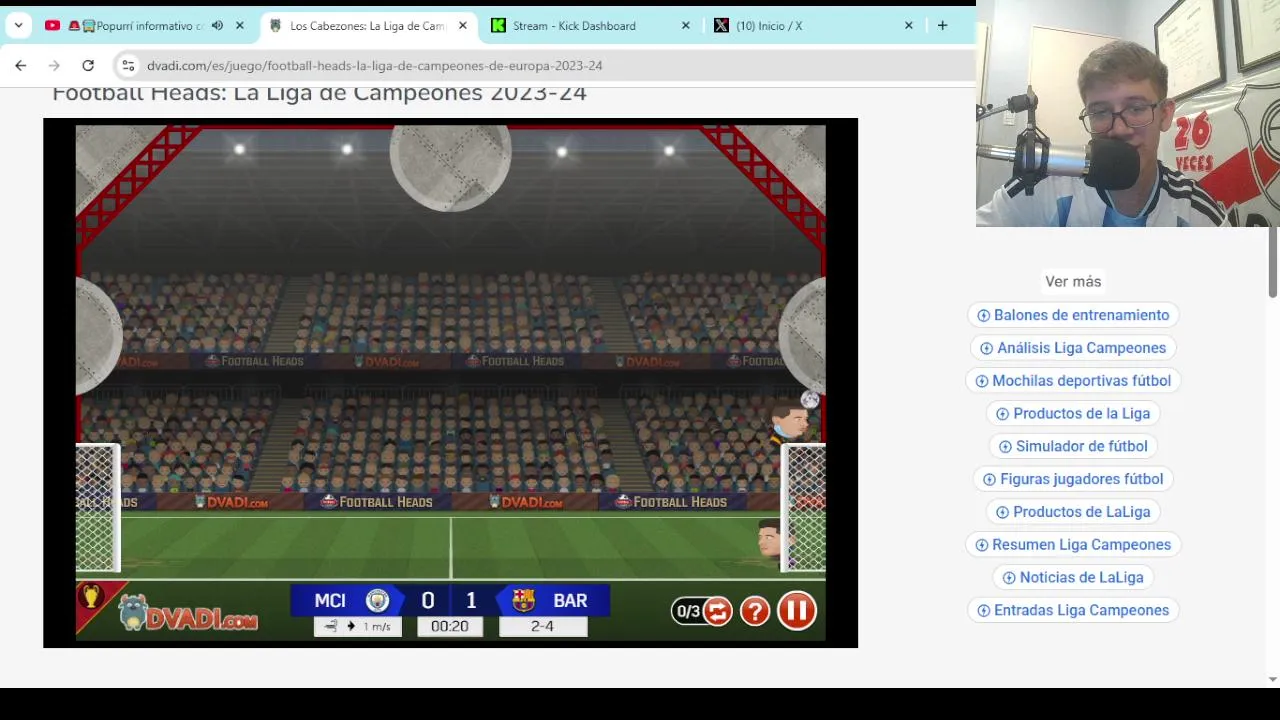Click the soccer ball near right goal
Viewport: 1280px width, 720px height.
[809, 400]
